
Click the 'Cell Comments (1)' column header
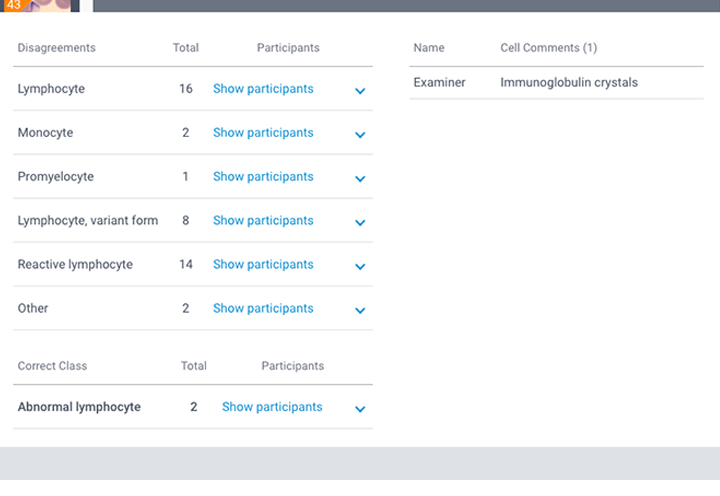[x=549, y=48]
